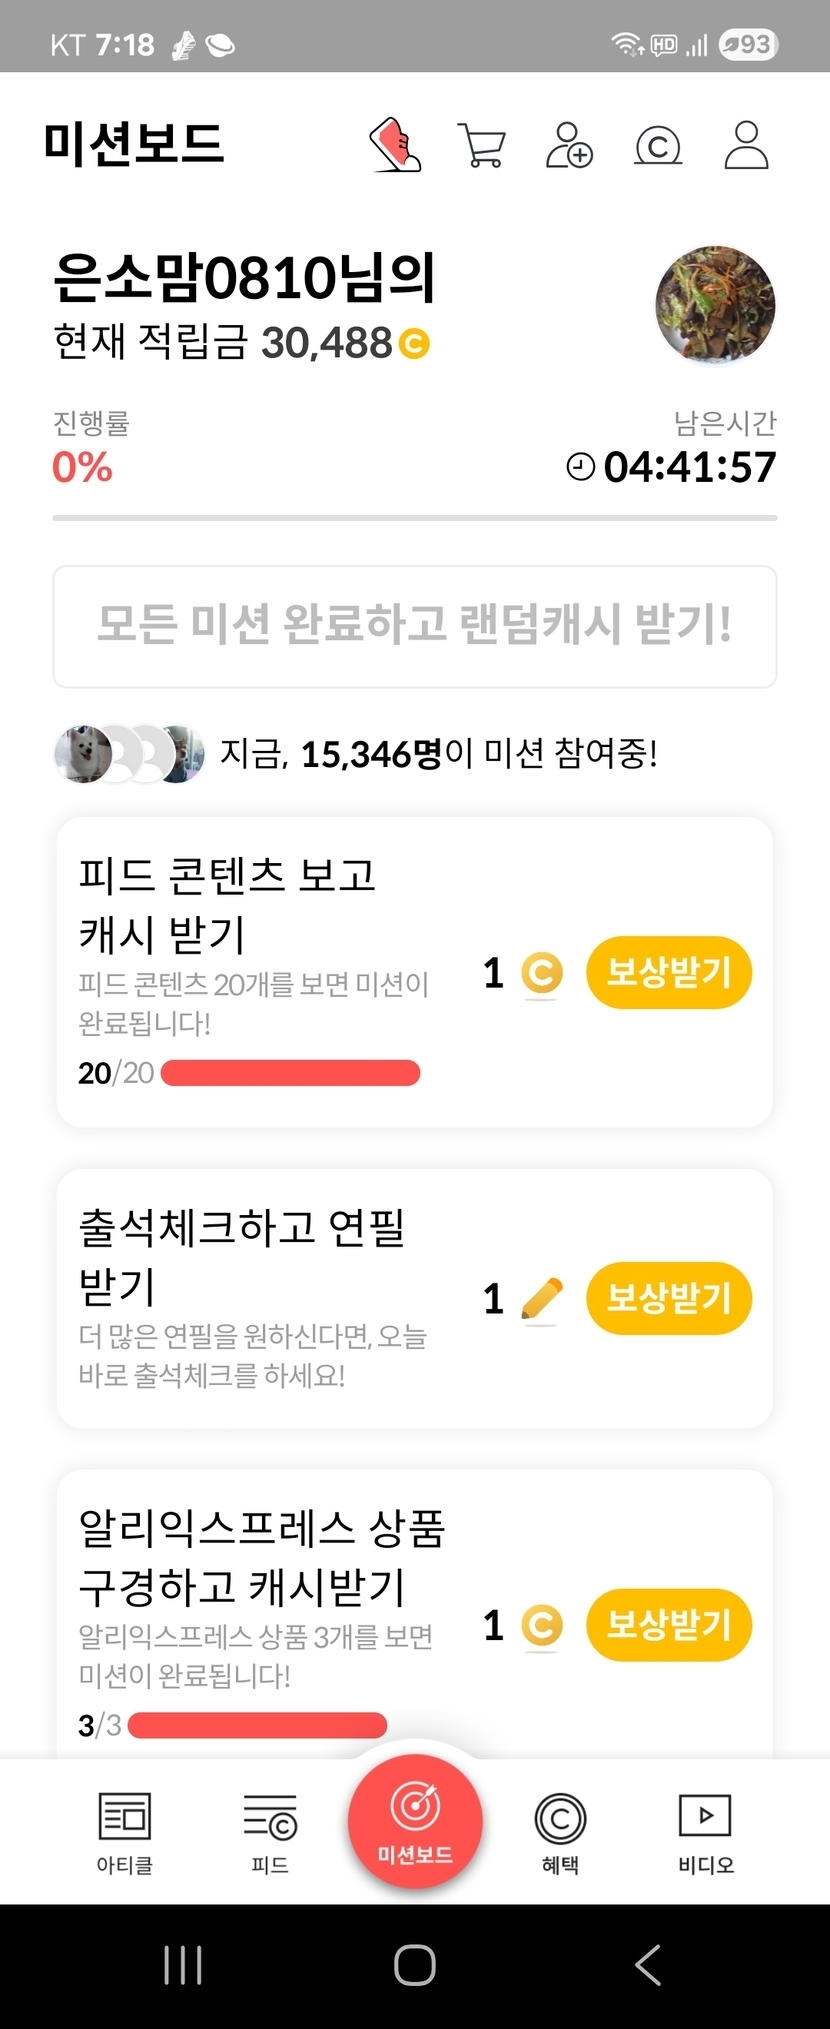This screenshot has width=830, height=2029.
Task: Open my profile page icon
Action: click(x=746, y=146)
